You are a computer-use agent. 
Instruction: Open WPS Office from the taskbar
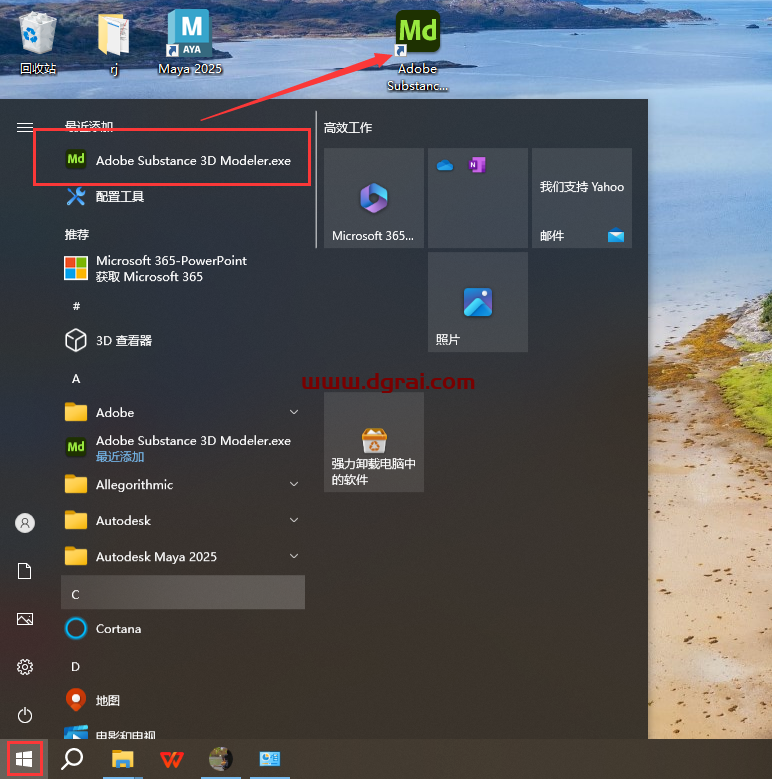tap(172, 759)
